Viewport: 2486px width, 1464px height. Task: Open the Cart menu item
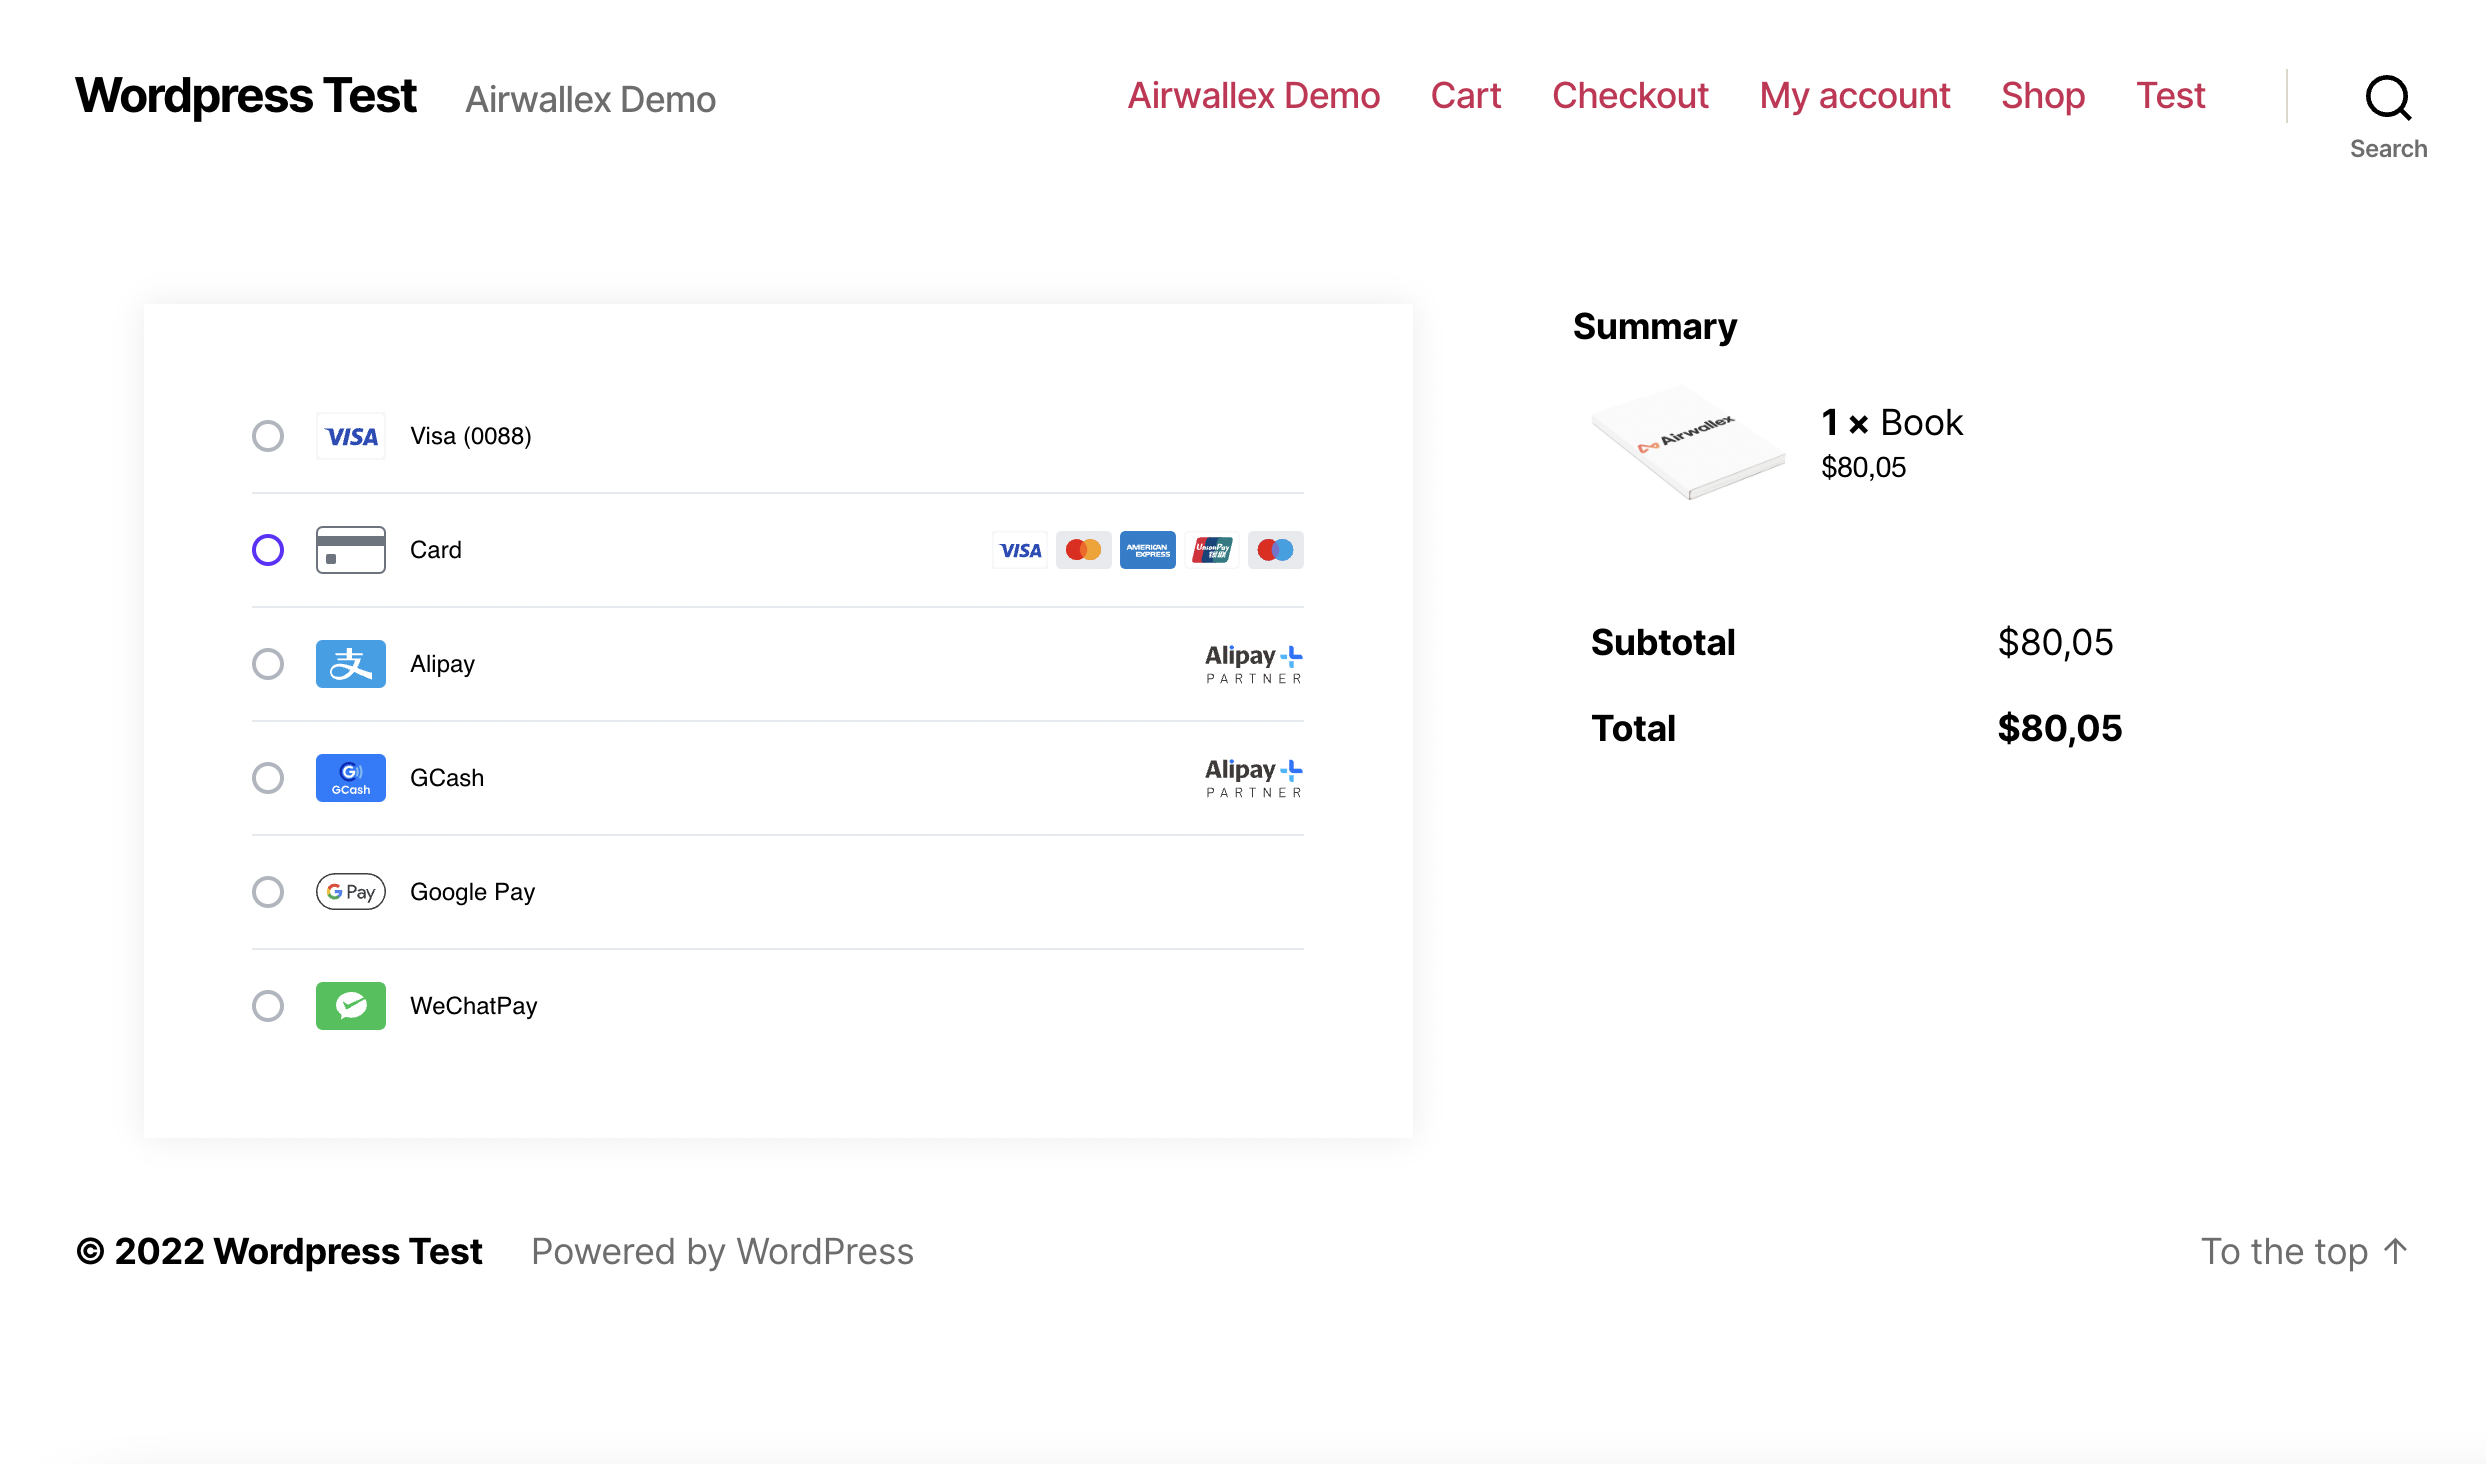click(1465, 96)
